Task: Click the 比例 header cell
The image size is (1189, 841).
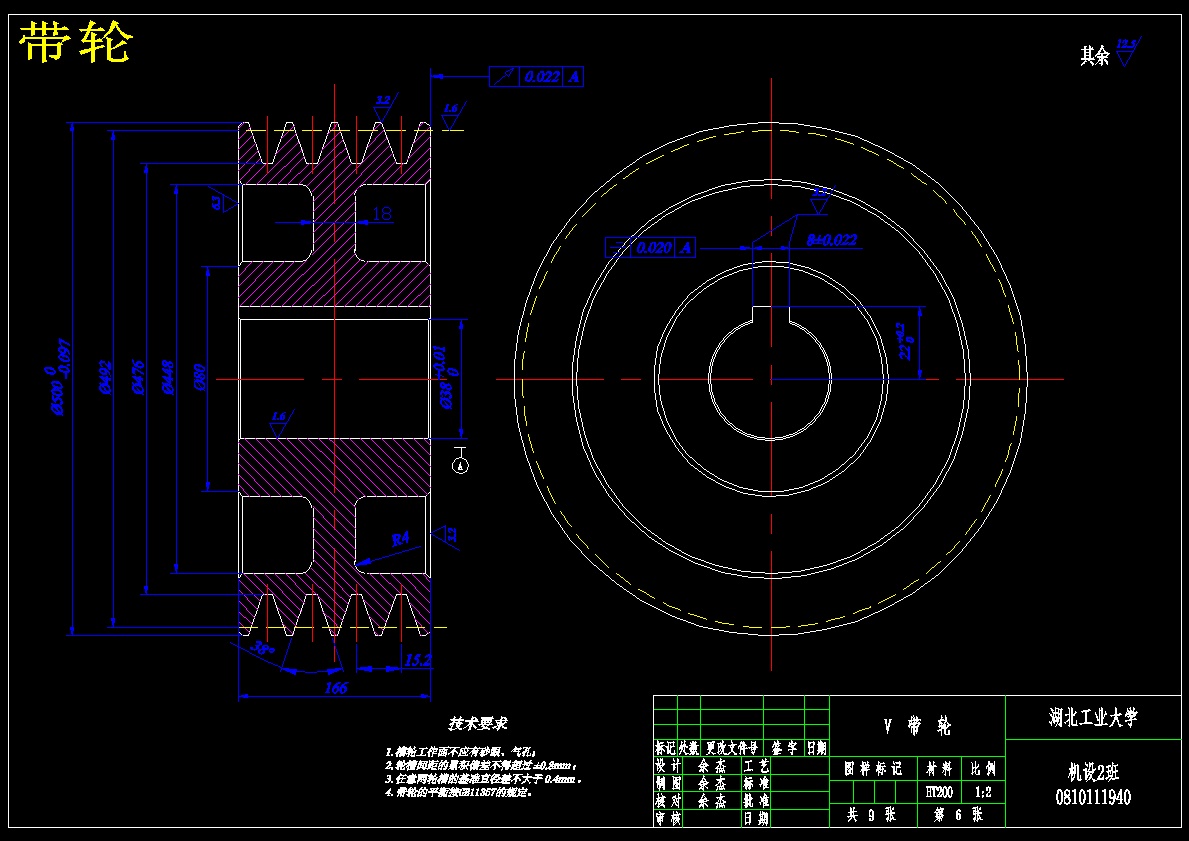Action: 983,769
